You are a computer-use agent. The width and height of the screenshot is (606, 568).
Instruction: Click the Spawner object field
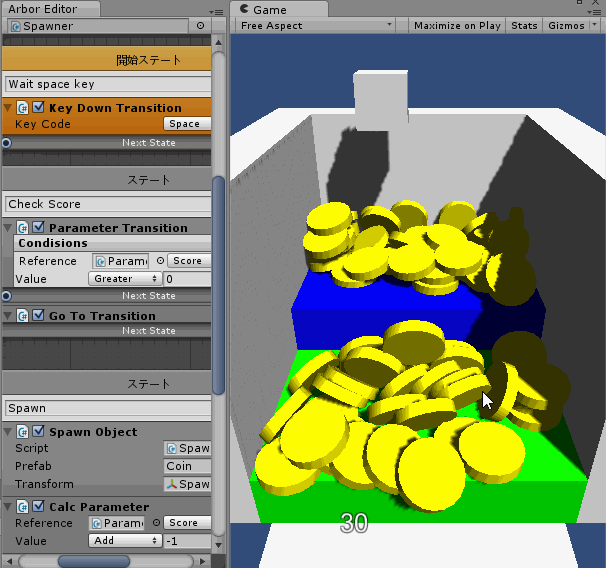(x=98, y=26)
